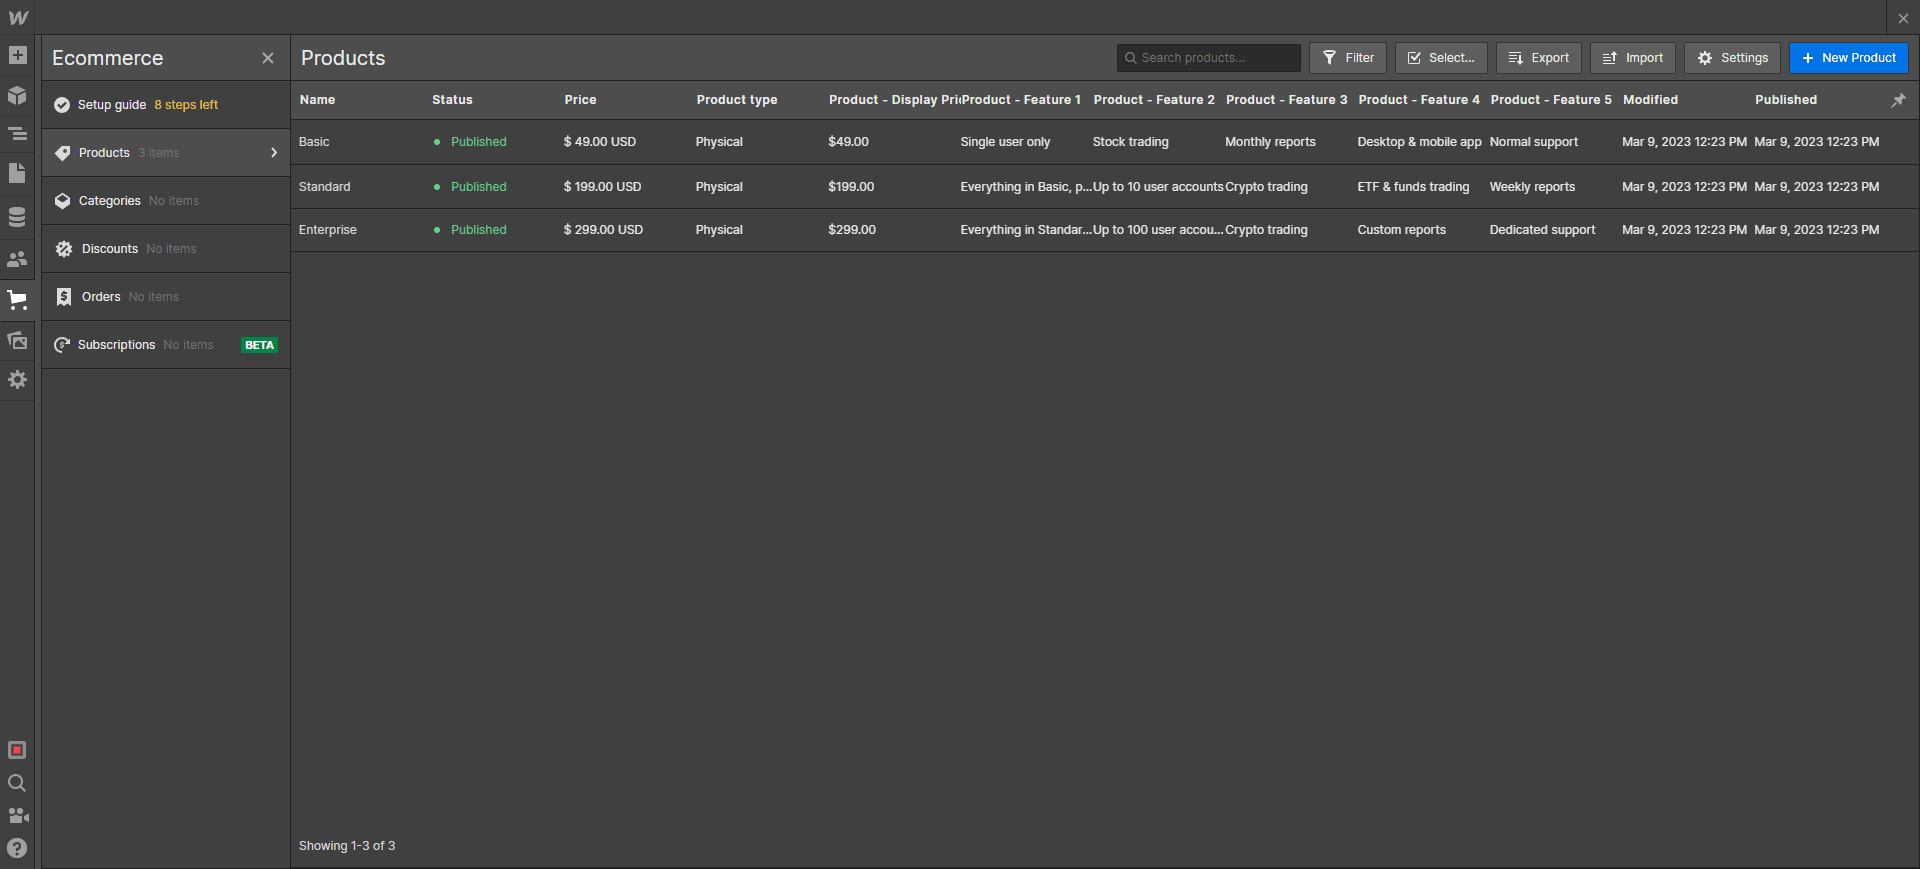Click the Select... button
Image resolution: width=1920 pixels, height=869 pixels.
click(1441, 58)
